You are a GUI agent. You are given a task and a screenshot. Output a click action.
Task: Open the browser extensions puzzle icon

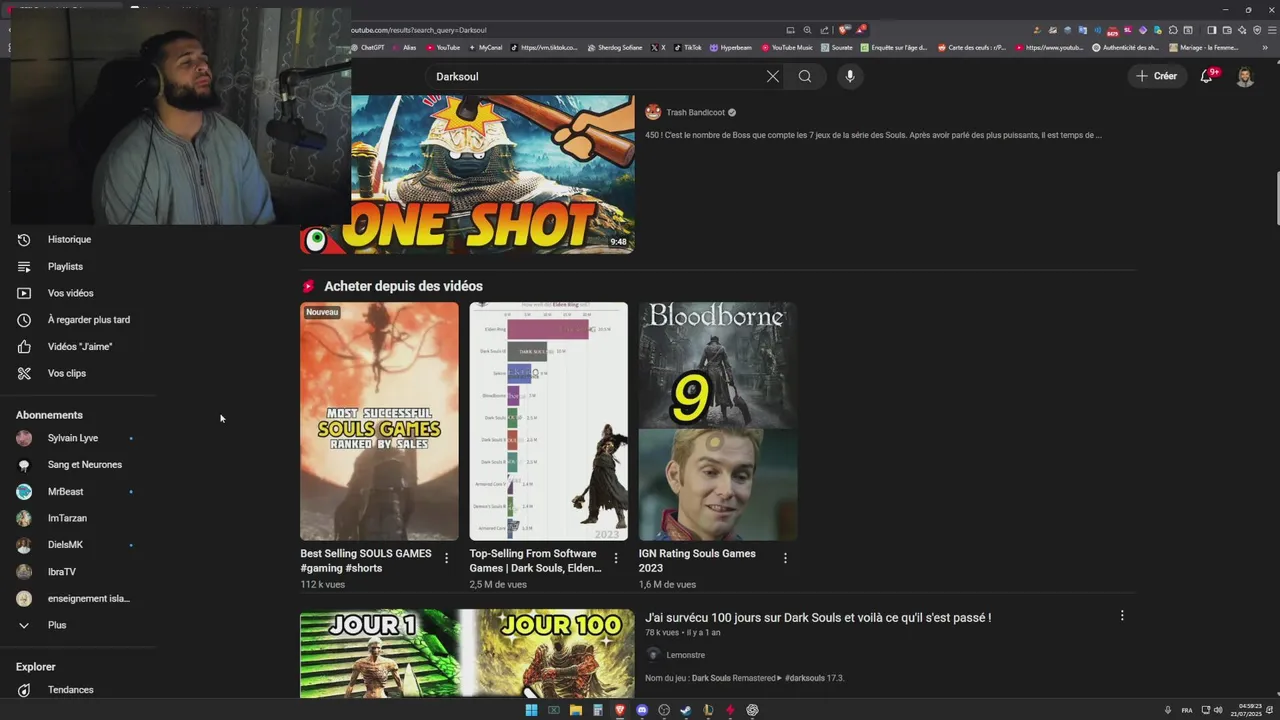[x=1173, y=30]
